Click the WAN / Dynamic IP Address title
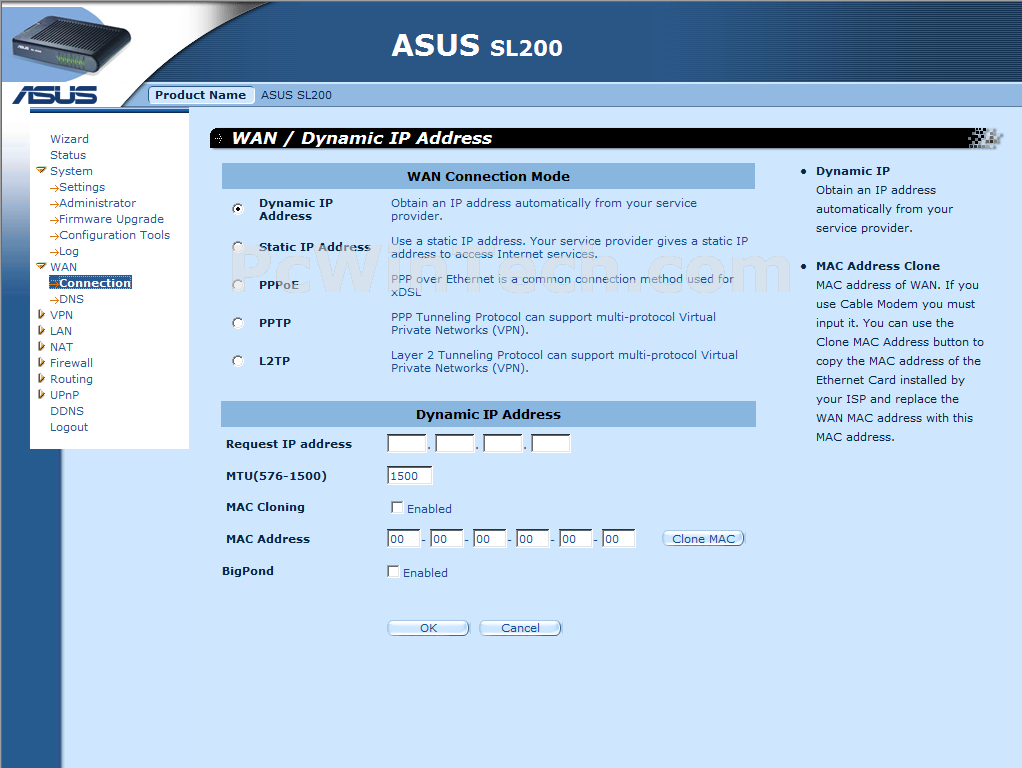The image size is (1022, 768). 362,138
